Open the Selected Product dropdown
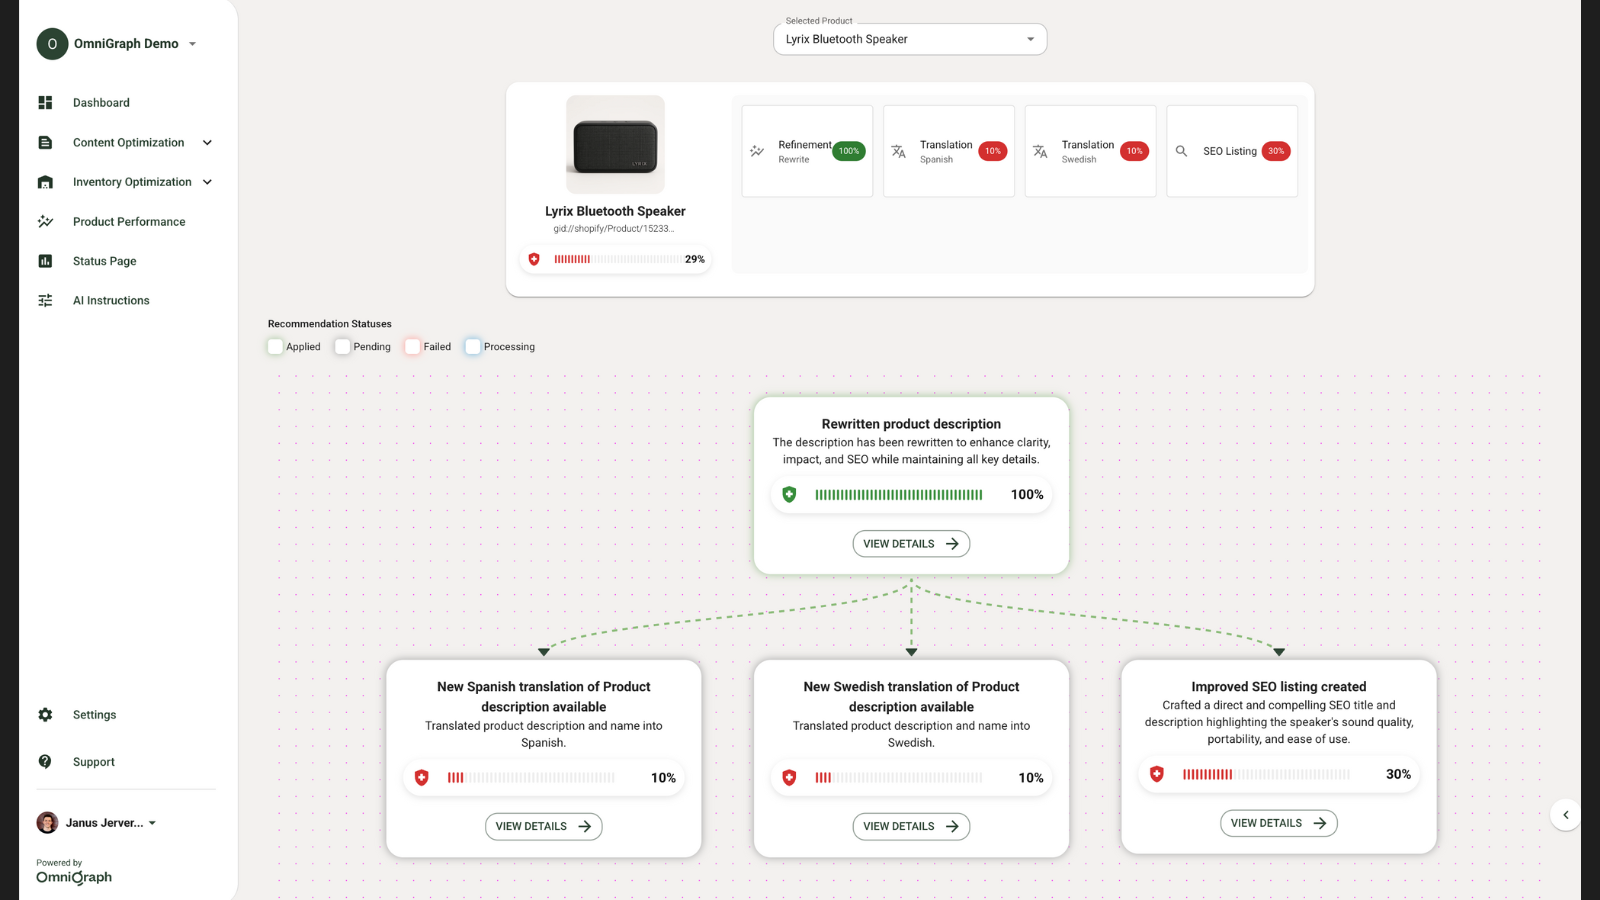 910,39
